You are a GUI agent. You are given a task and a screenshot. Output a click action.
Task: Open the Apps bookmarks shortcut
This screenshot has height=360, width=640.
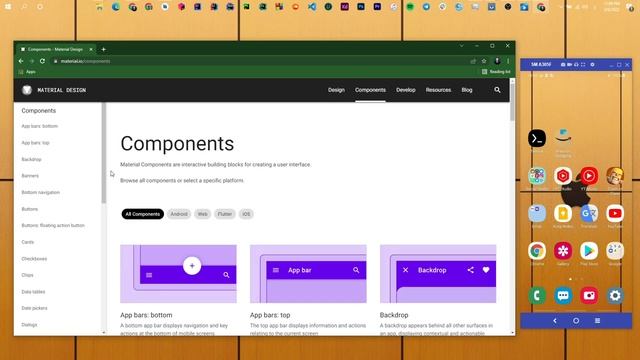[x=27, y=72]
